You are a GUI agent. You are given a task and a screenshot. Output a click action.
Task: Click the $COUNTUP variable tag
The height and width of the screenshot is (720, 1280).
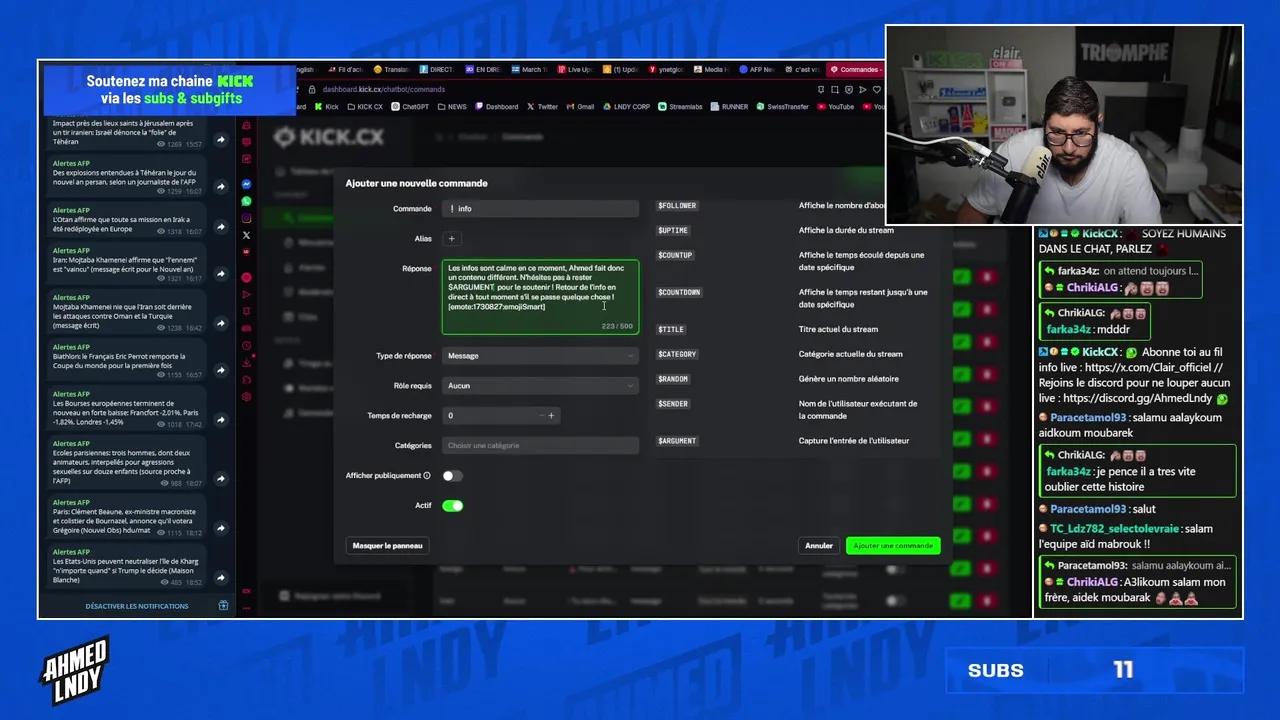(675, 256)
